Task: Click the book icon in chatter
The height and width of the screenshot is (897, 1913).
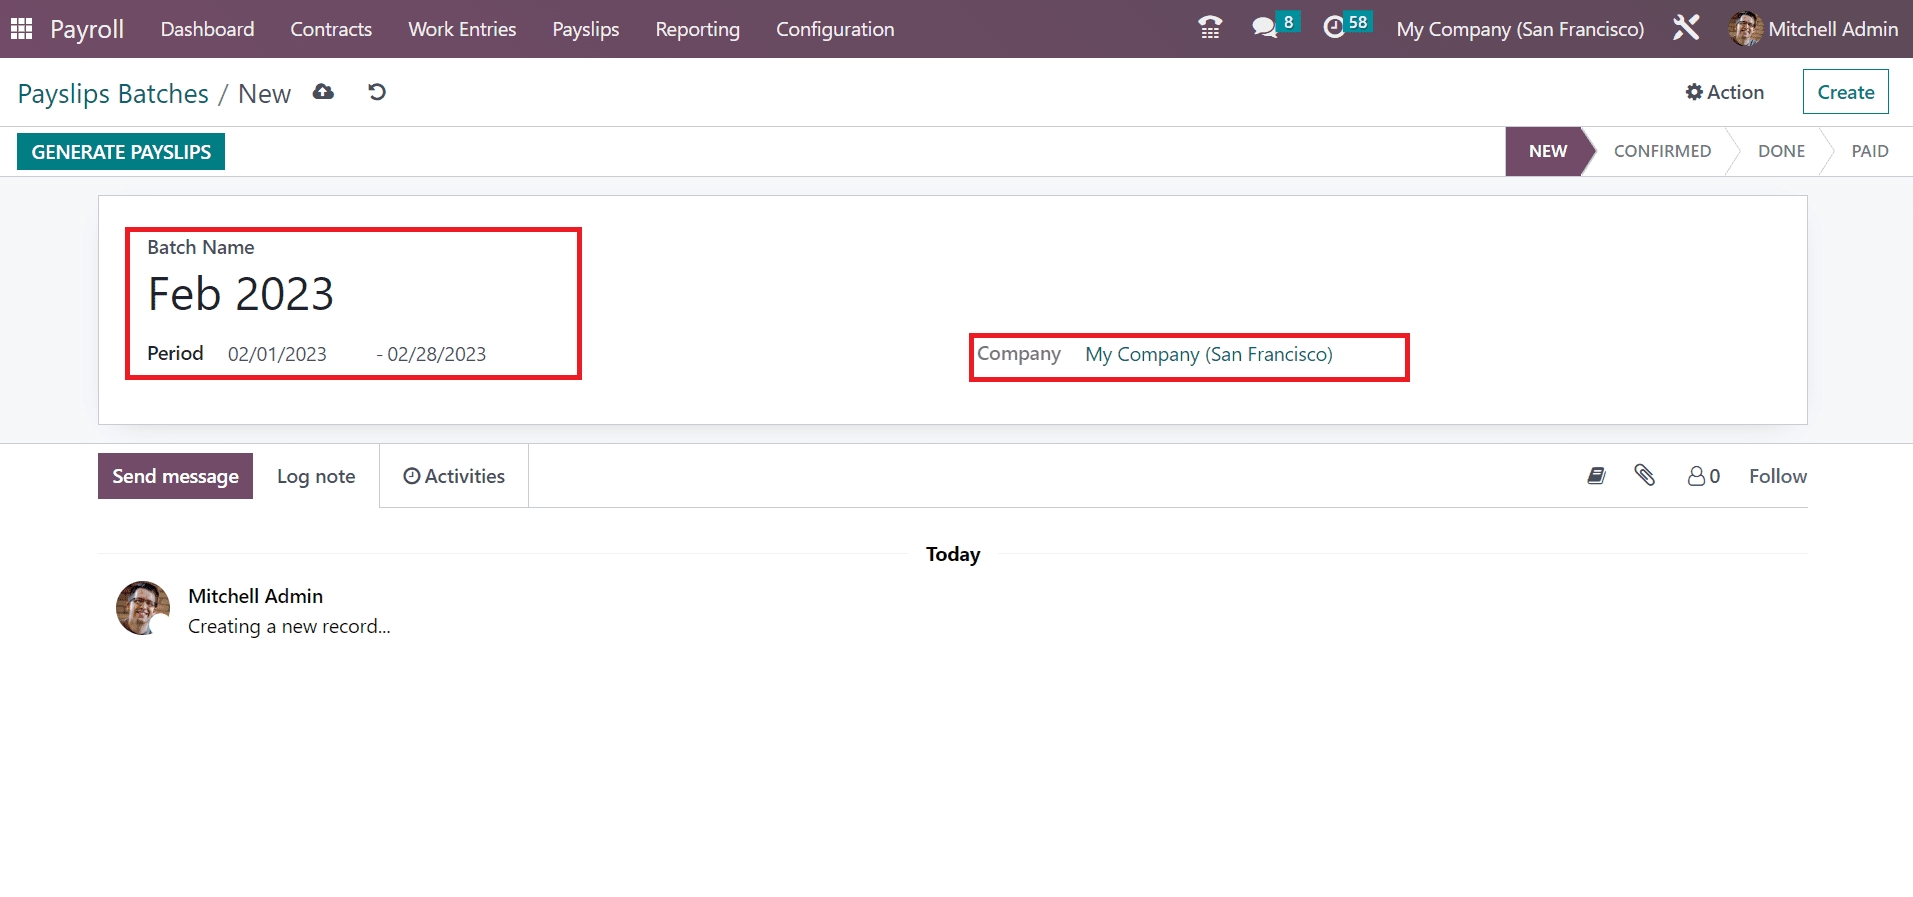Action: tap(1596, 476)
